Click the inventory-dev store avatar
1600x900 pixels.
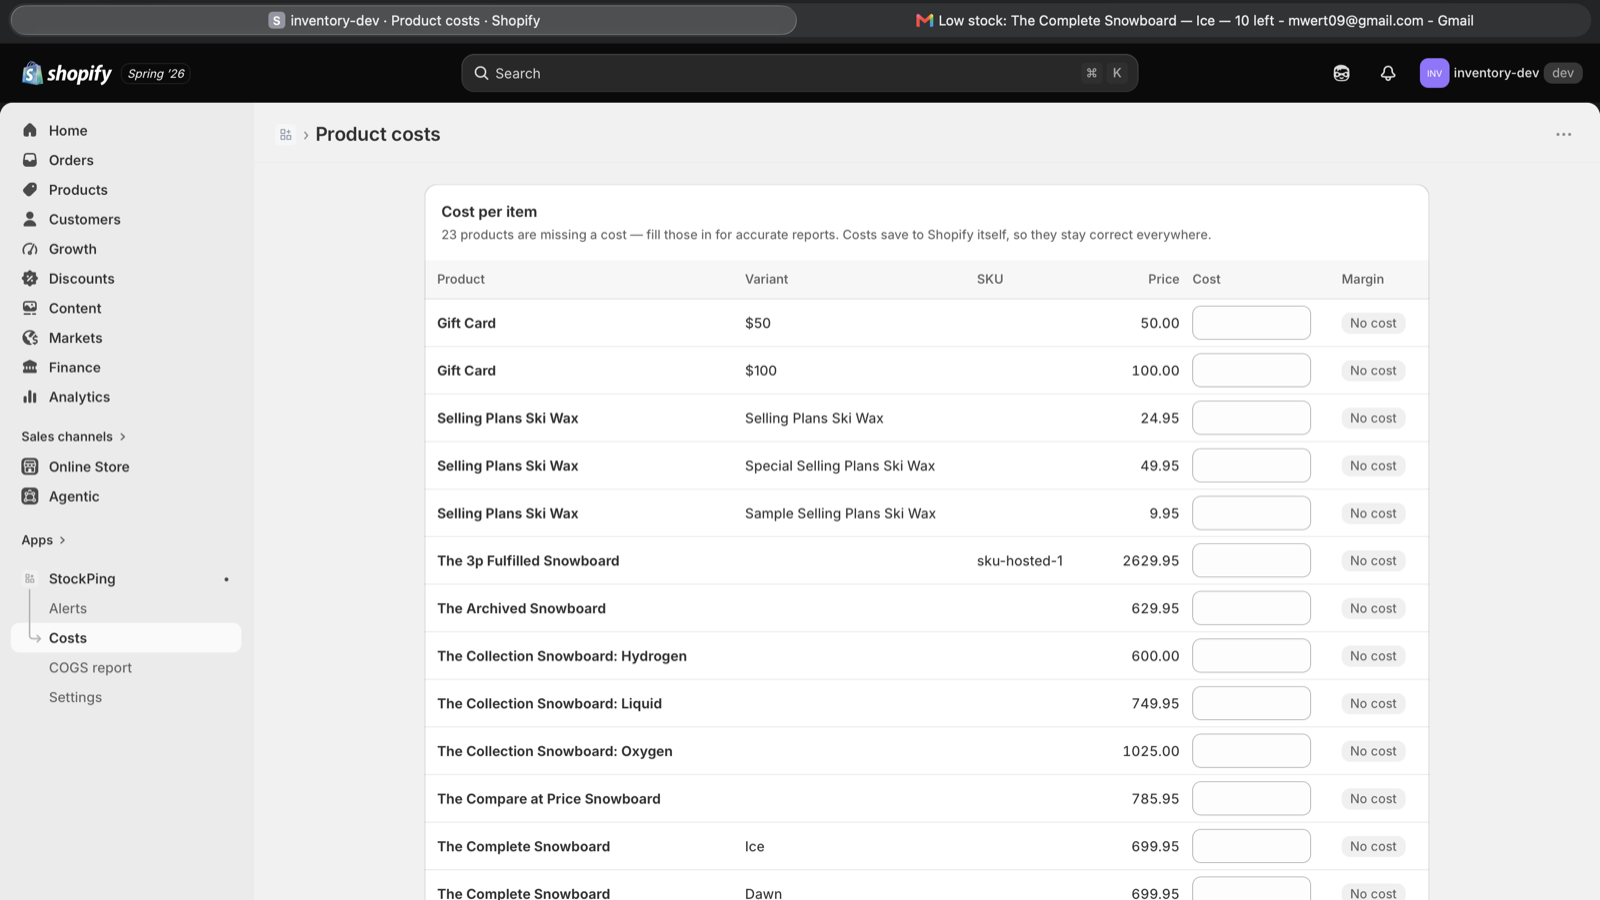pyautogui.click(x=1434, y=73)
